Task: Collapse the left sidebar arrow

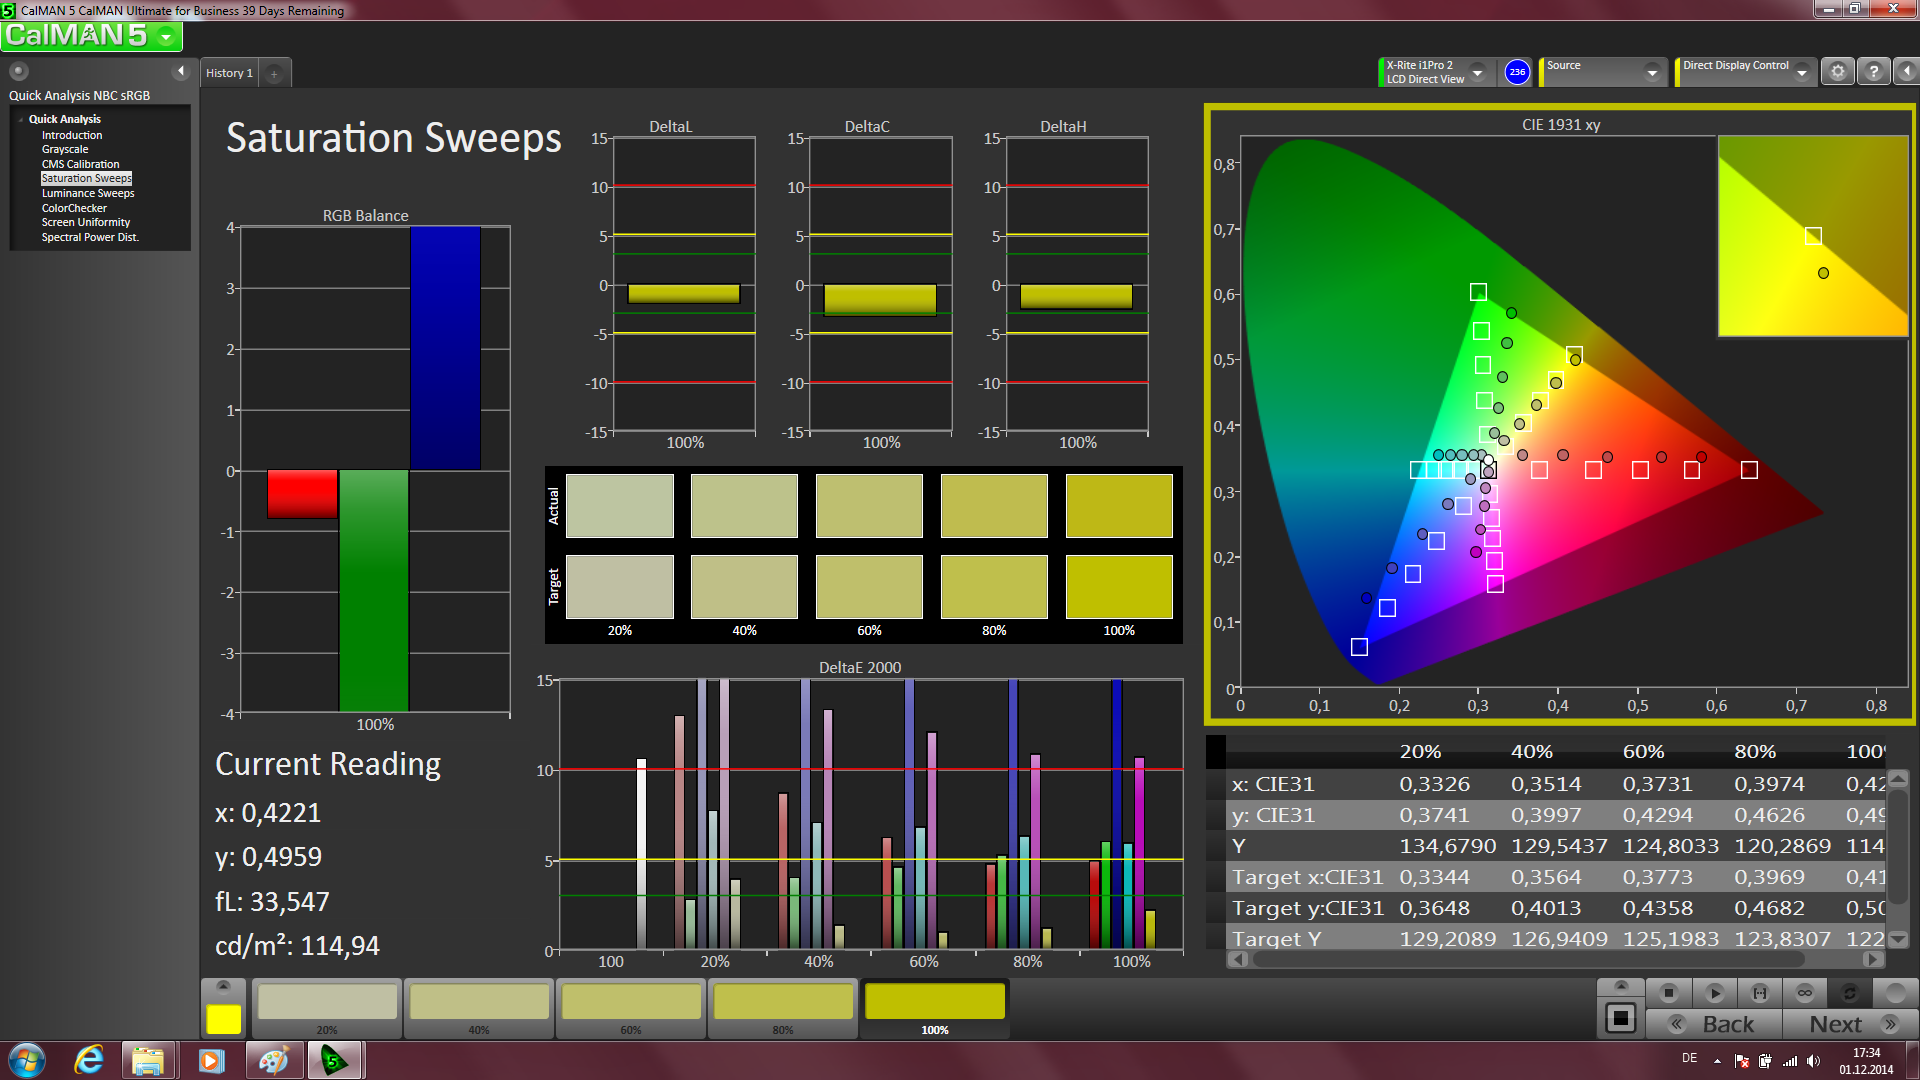Action: pyautogui.click(x=181, y=71)
